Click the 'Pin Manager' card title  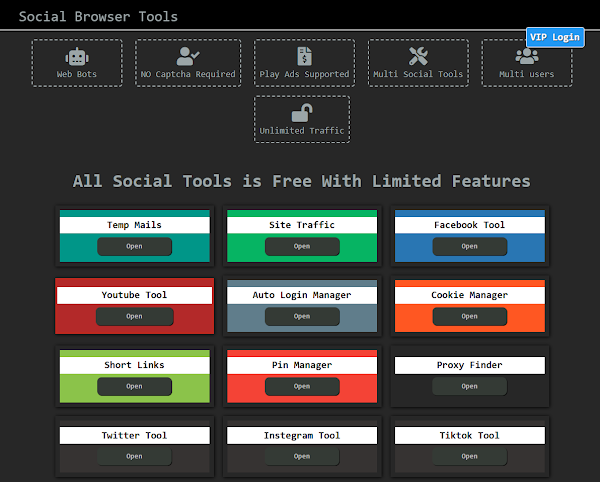[302, 365]
